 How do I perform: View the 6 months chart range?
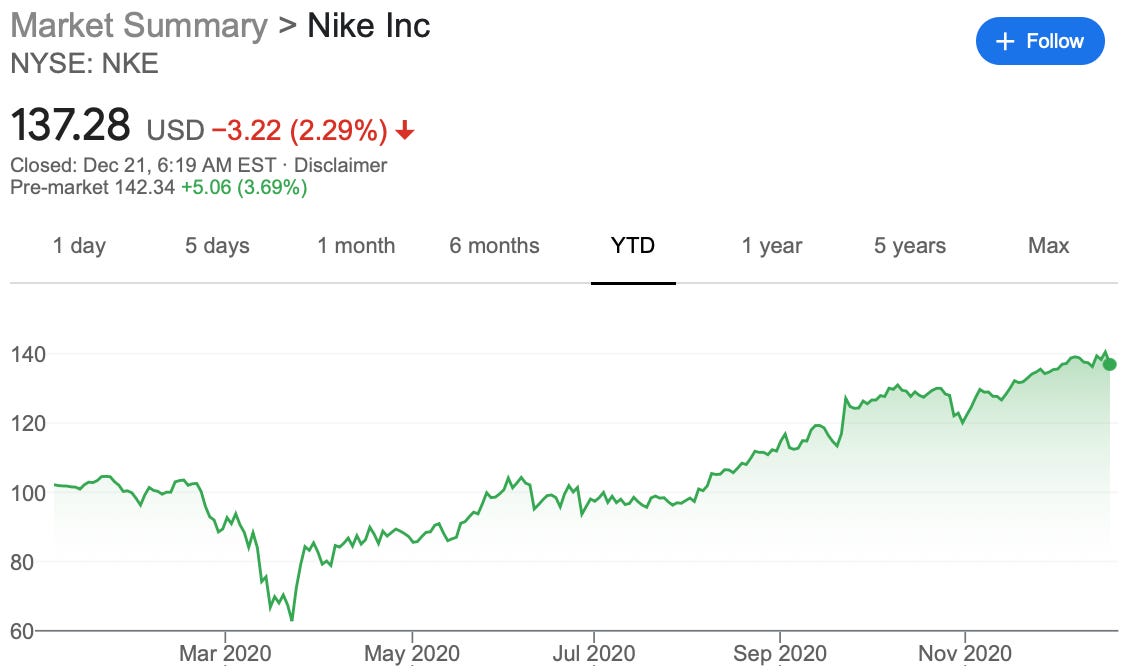pos(494,245)
